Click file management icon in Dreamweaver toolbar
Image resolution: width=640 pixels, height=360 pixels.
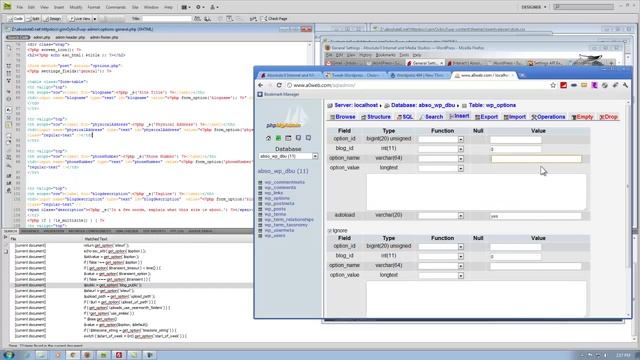click(x=197, y=19)
